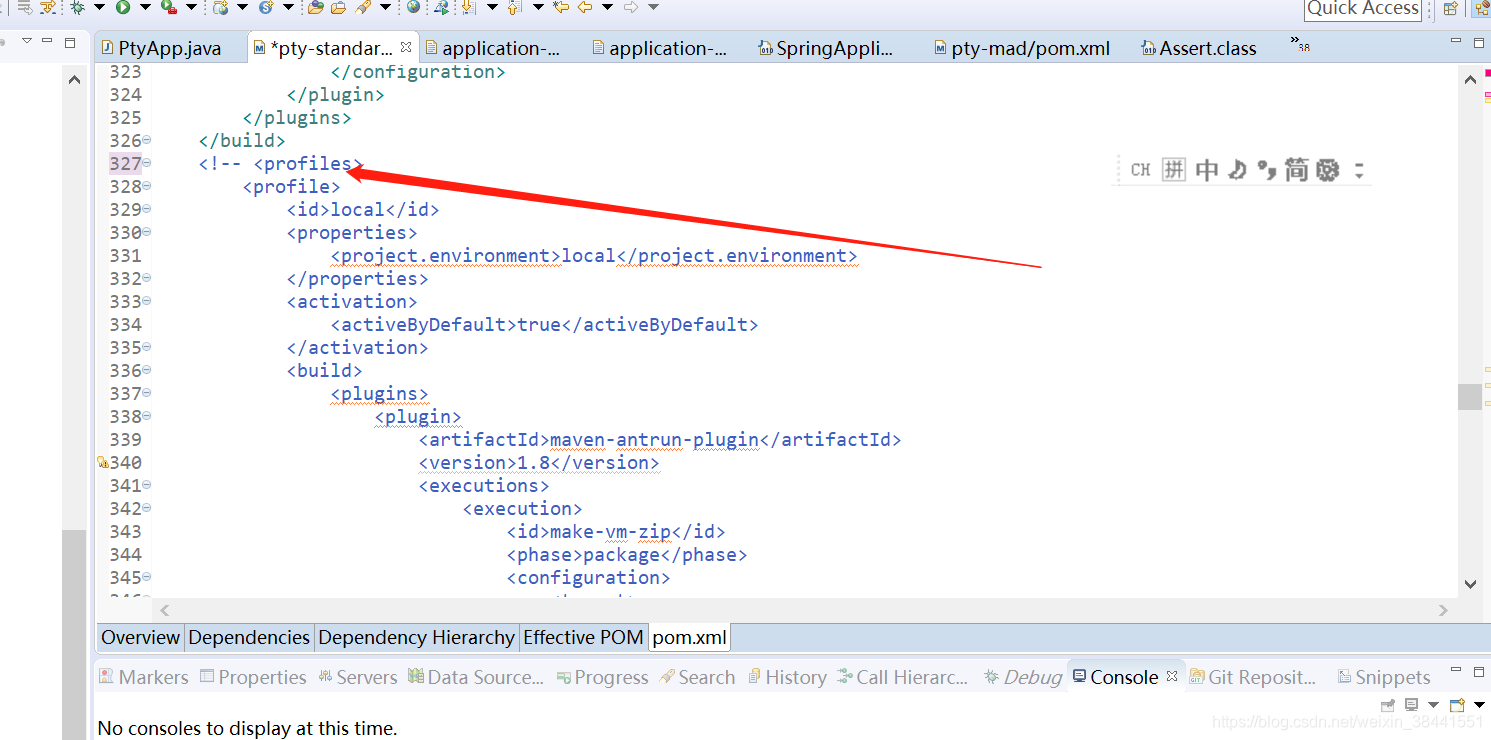Click the Open Task folder icon
1491x740 pixels.
pyautogui.click(x=339, y=7)
